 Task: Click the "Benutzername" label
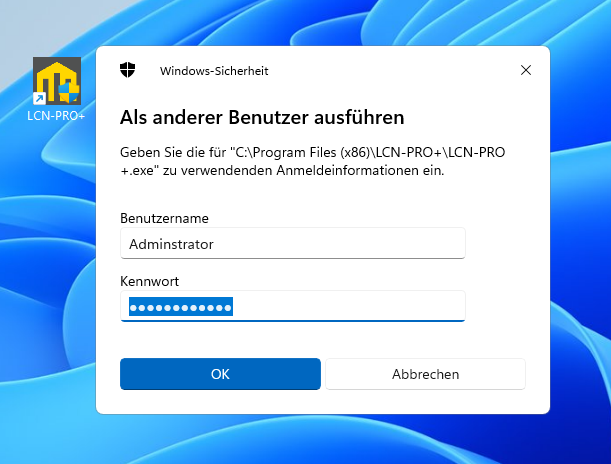(164, 218)
